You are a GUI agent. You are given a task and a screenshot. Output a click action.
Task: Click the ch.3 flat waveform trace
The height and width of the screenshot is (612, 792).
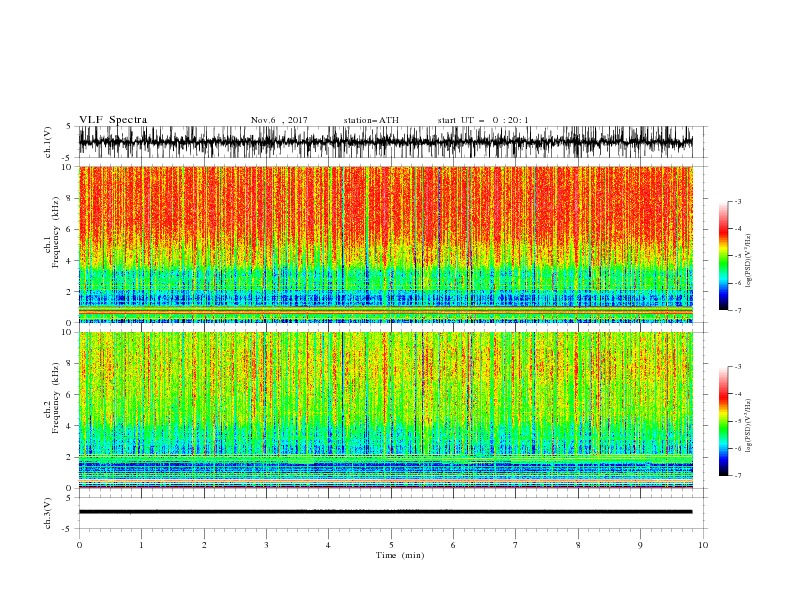(x=385, y=512)
